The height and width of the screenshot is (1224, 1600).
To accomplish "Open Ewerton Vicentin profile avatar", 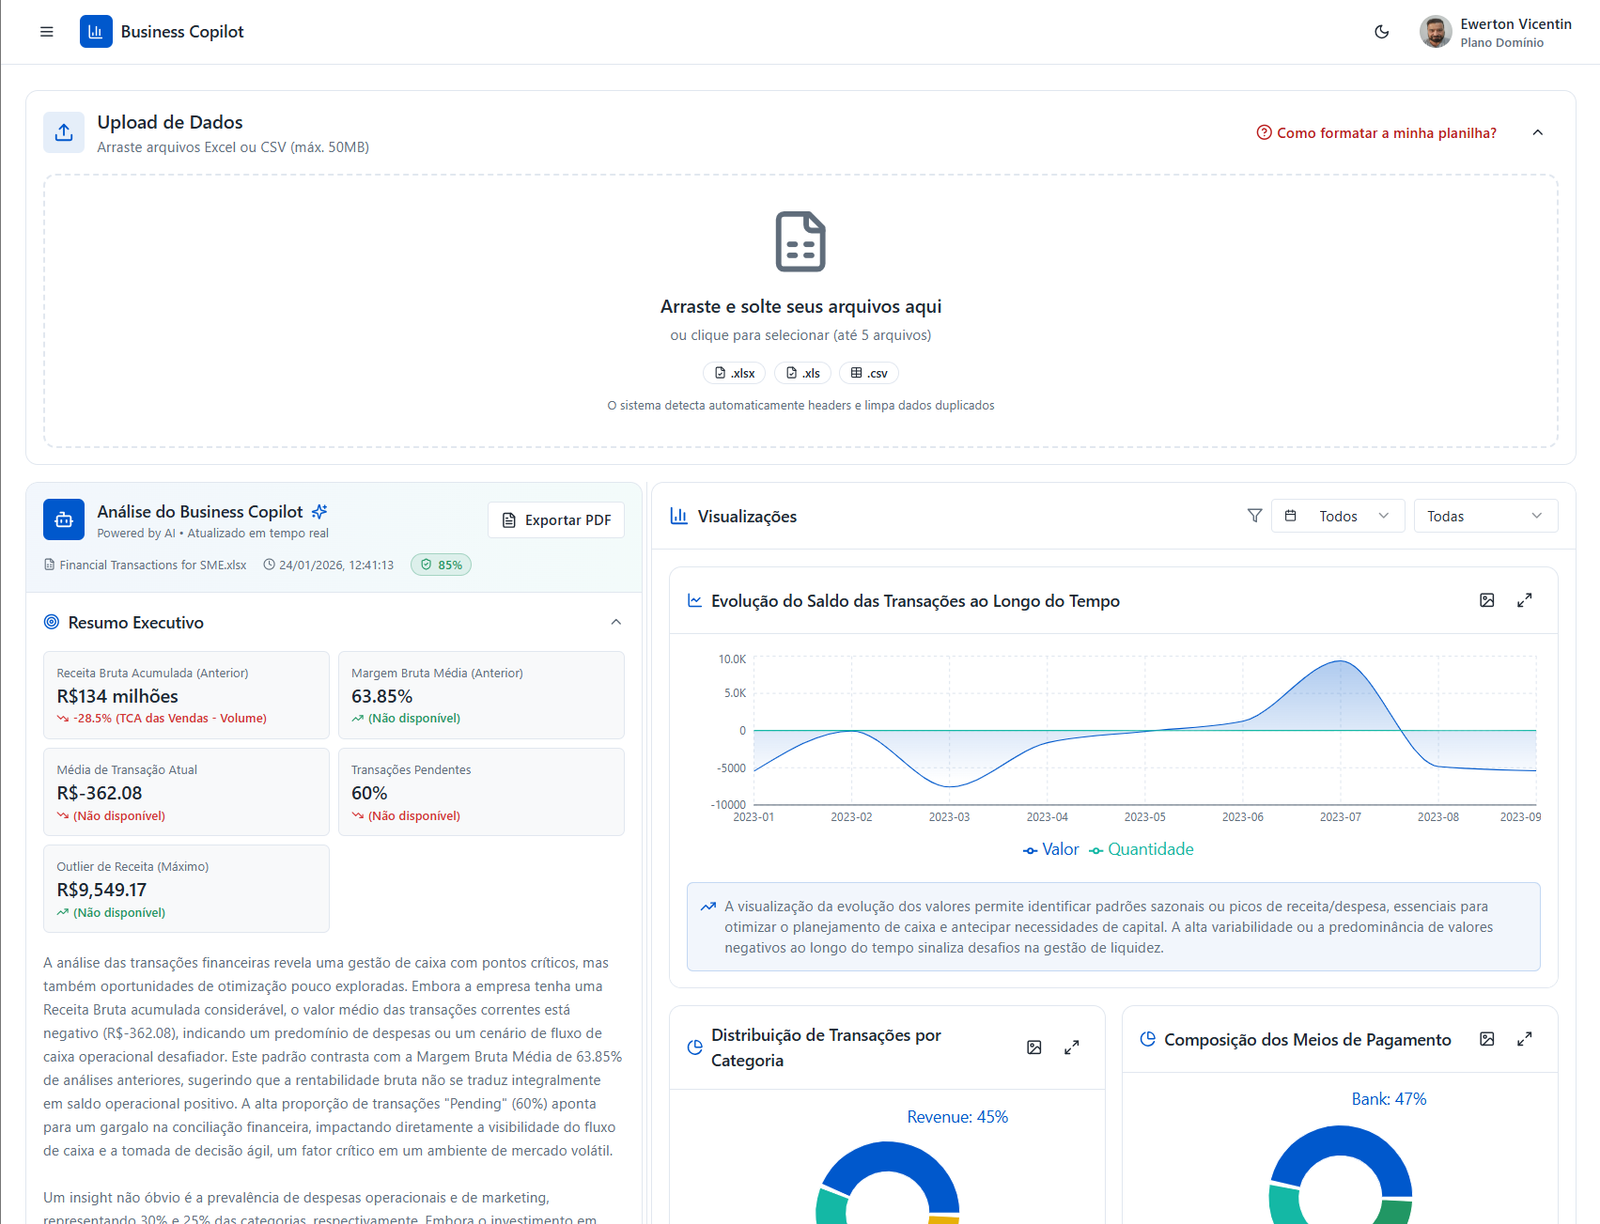I will 1435,32.
